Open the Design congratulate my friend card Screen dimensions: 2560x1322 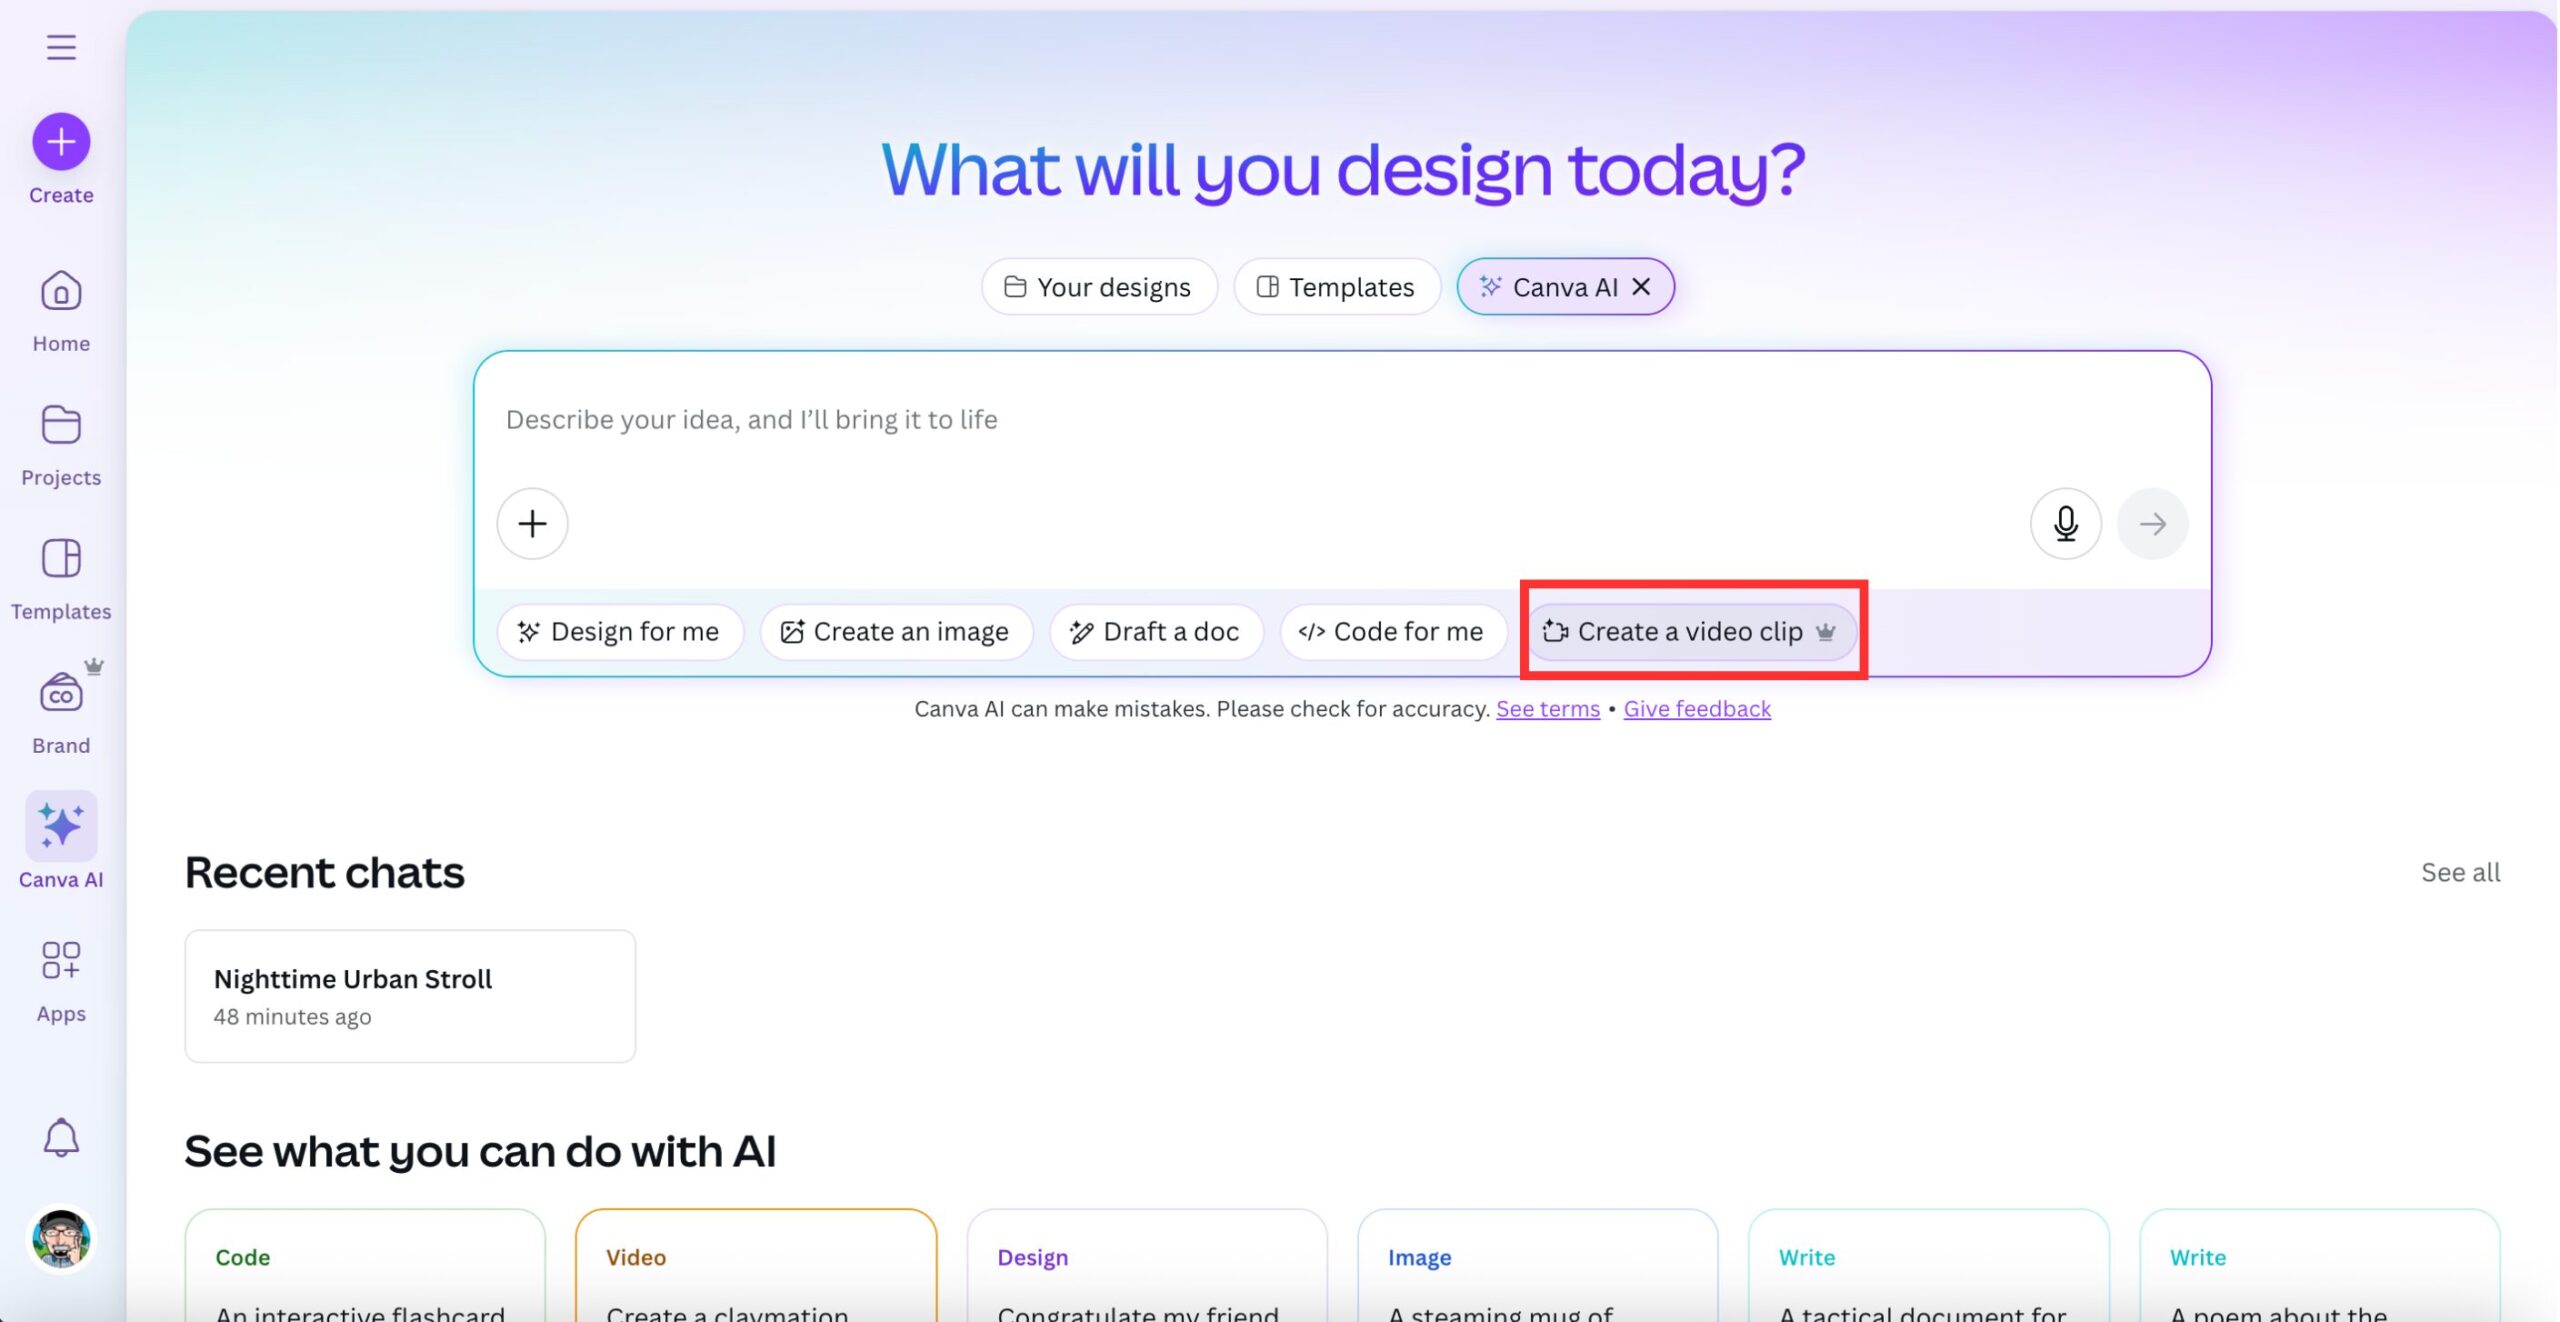coord(1147,1265)
